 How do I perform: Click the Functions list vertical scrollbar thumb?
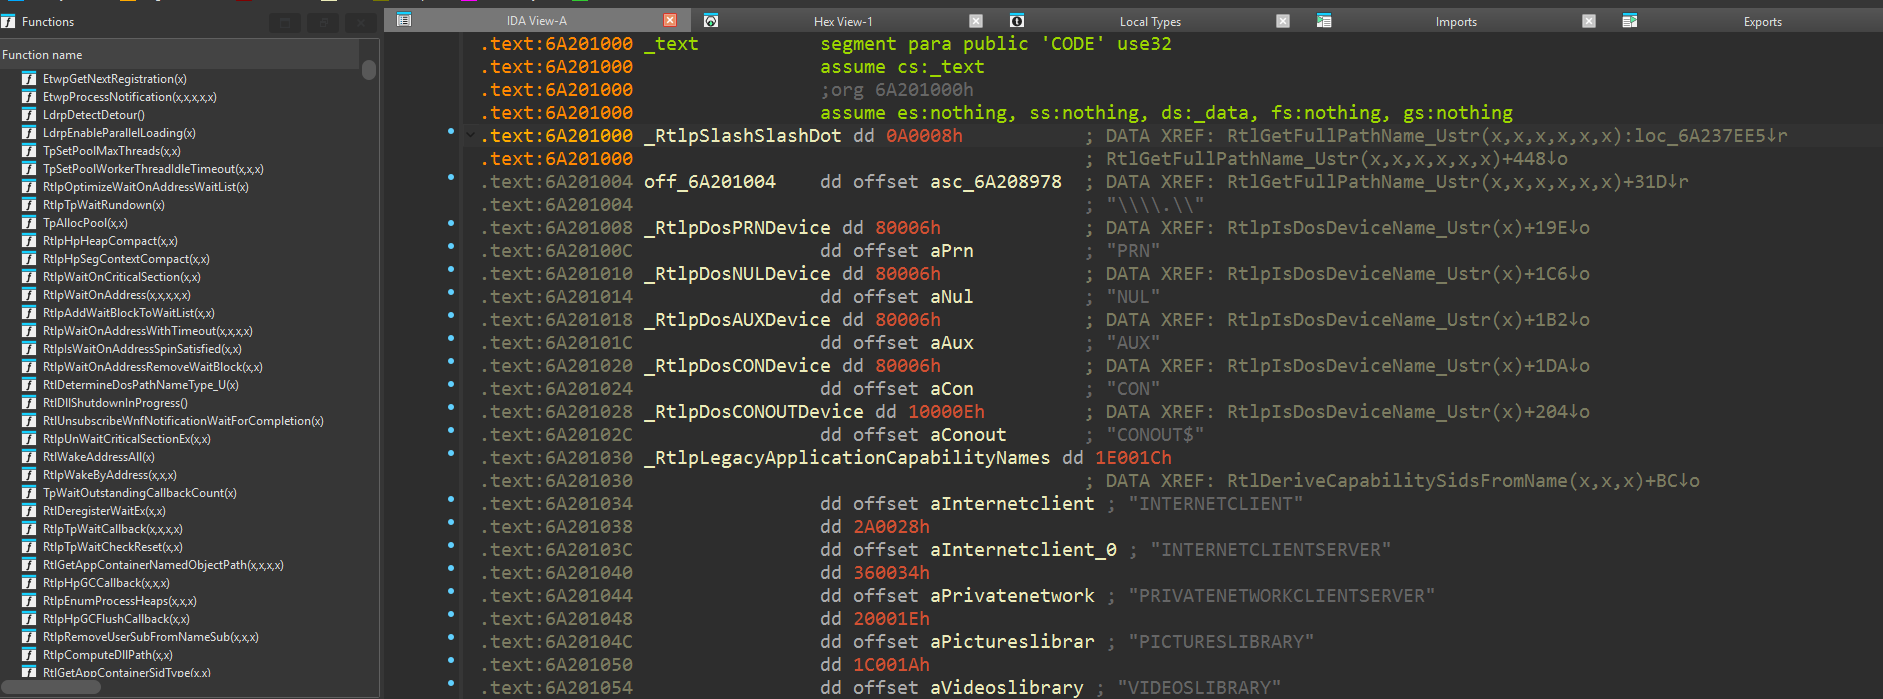tap(369, 69)
